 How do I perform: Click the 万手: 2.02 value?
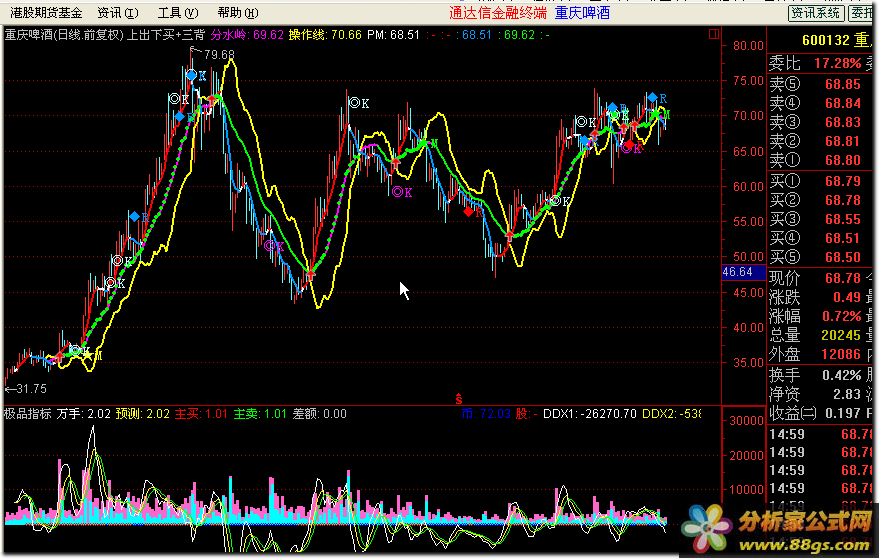coord(83,414)
